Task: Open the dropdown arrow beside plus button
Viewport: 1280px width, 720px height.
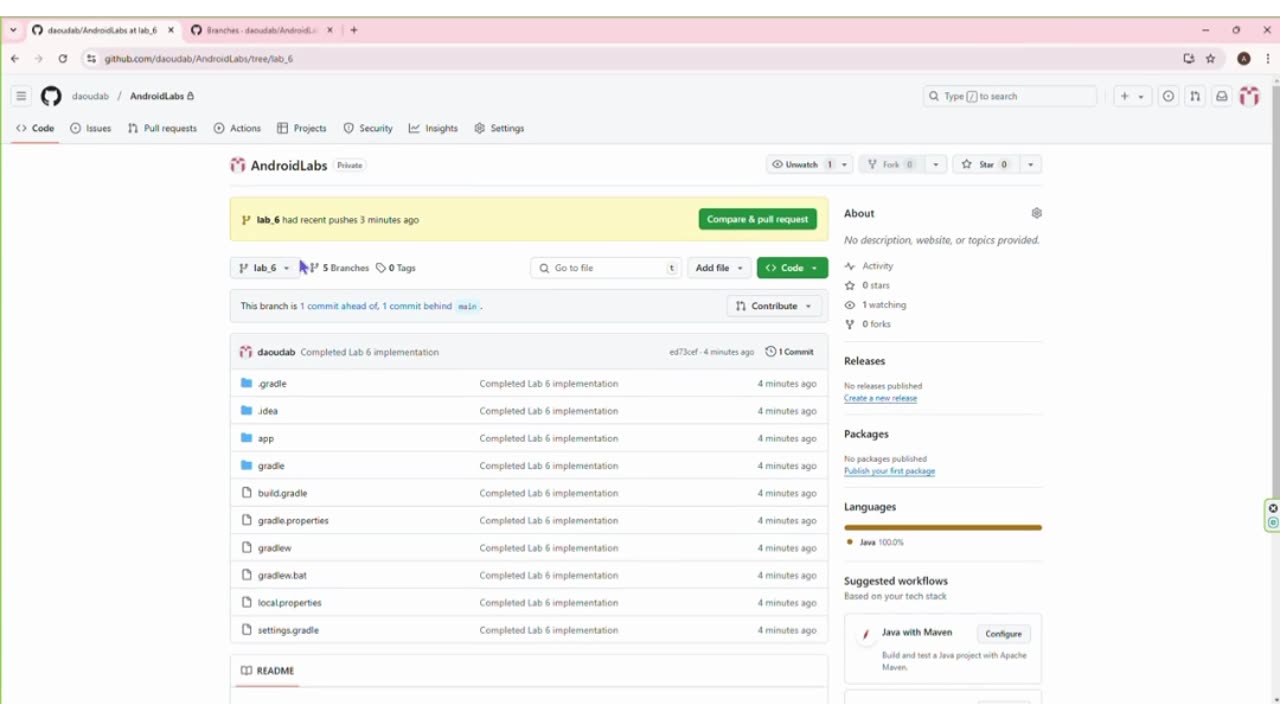Action: pyautogui.click(x=1141, y=97)
